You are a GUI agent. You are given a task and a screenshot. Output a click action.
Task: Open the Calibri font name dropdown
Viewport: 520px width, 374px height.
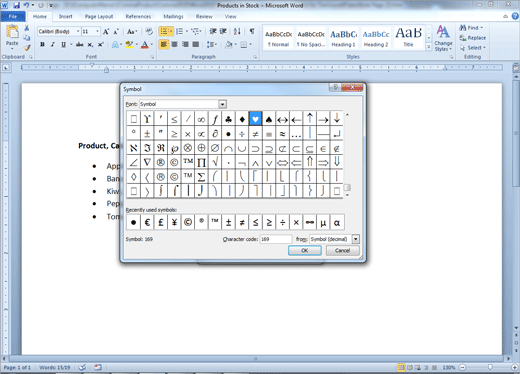[x=78, y=31]
